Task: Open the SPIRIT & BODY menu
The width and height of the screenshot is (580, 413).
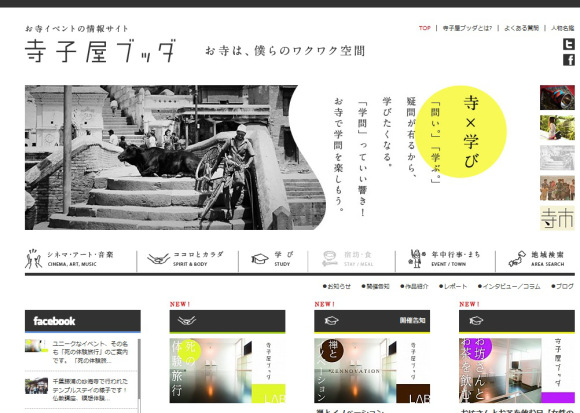Action: [186, 259]
